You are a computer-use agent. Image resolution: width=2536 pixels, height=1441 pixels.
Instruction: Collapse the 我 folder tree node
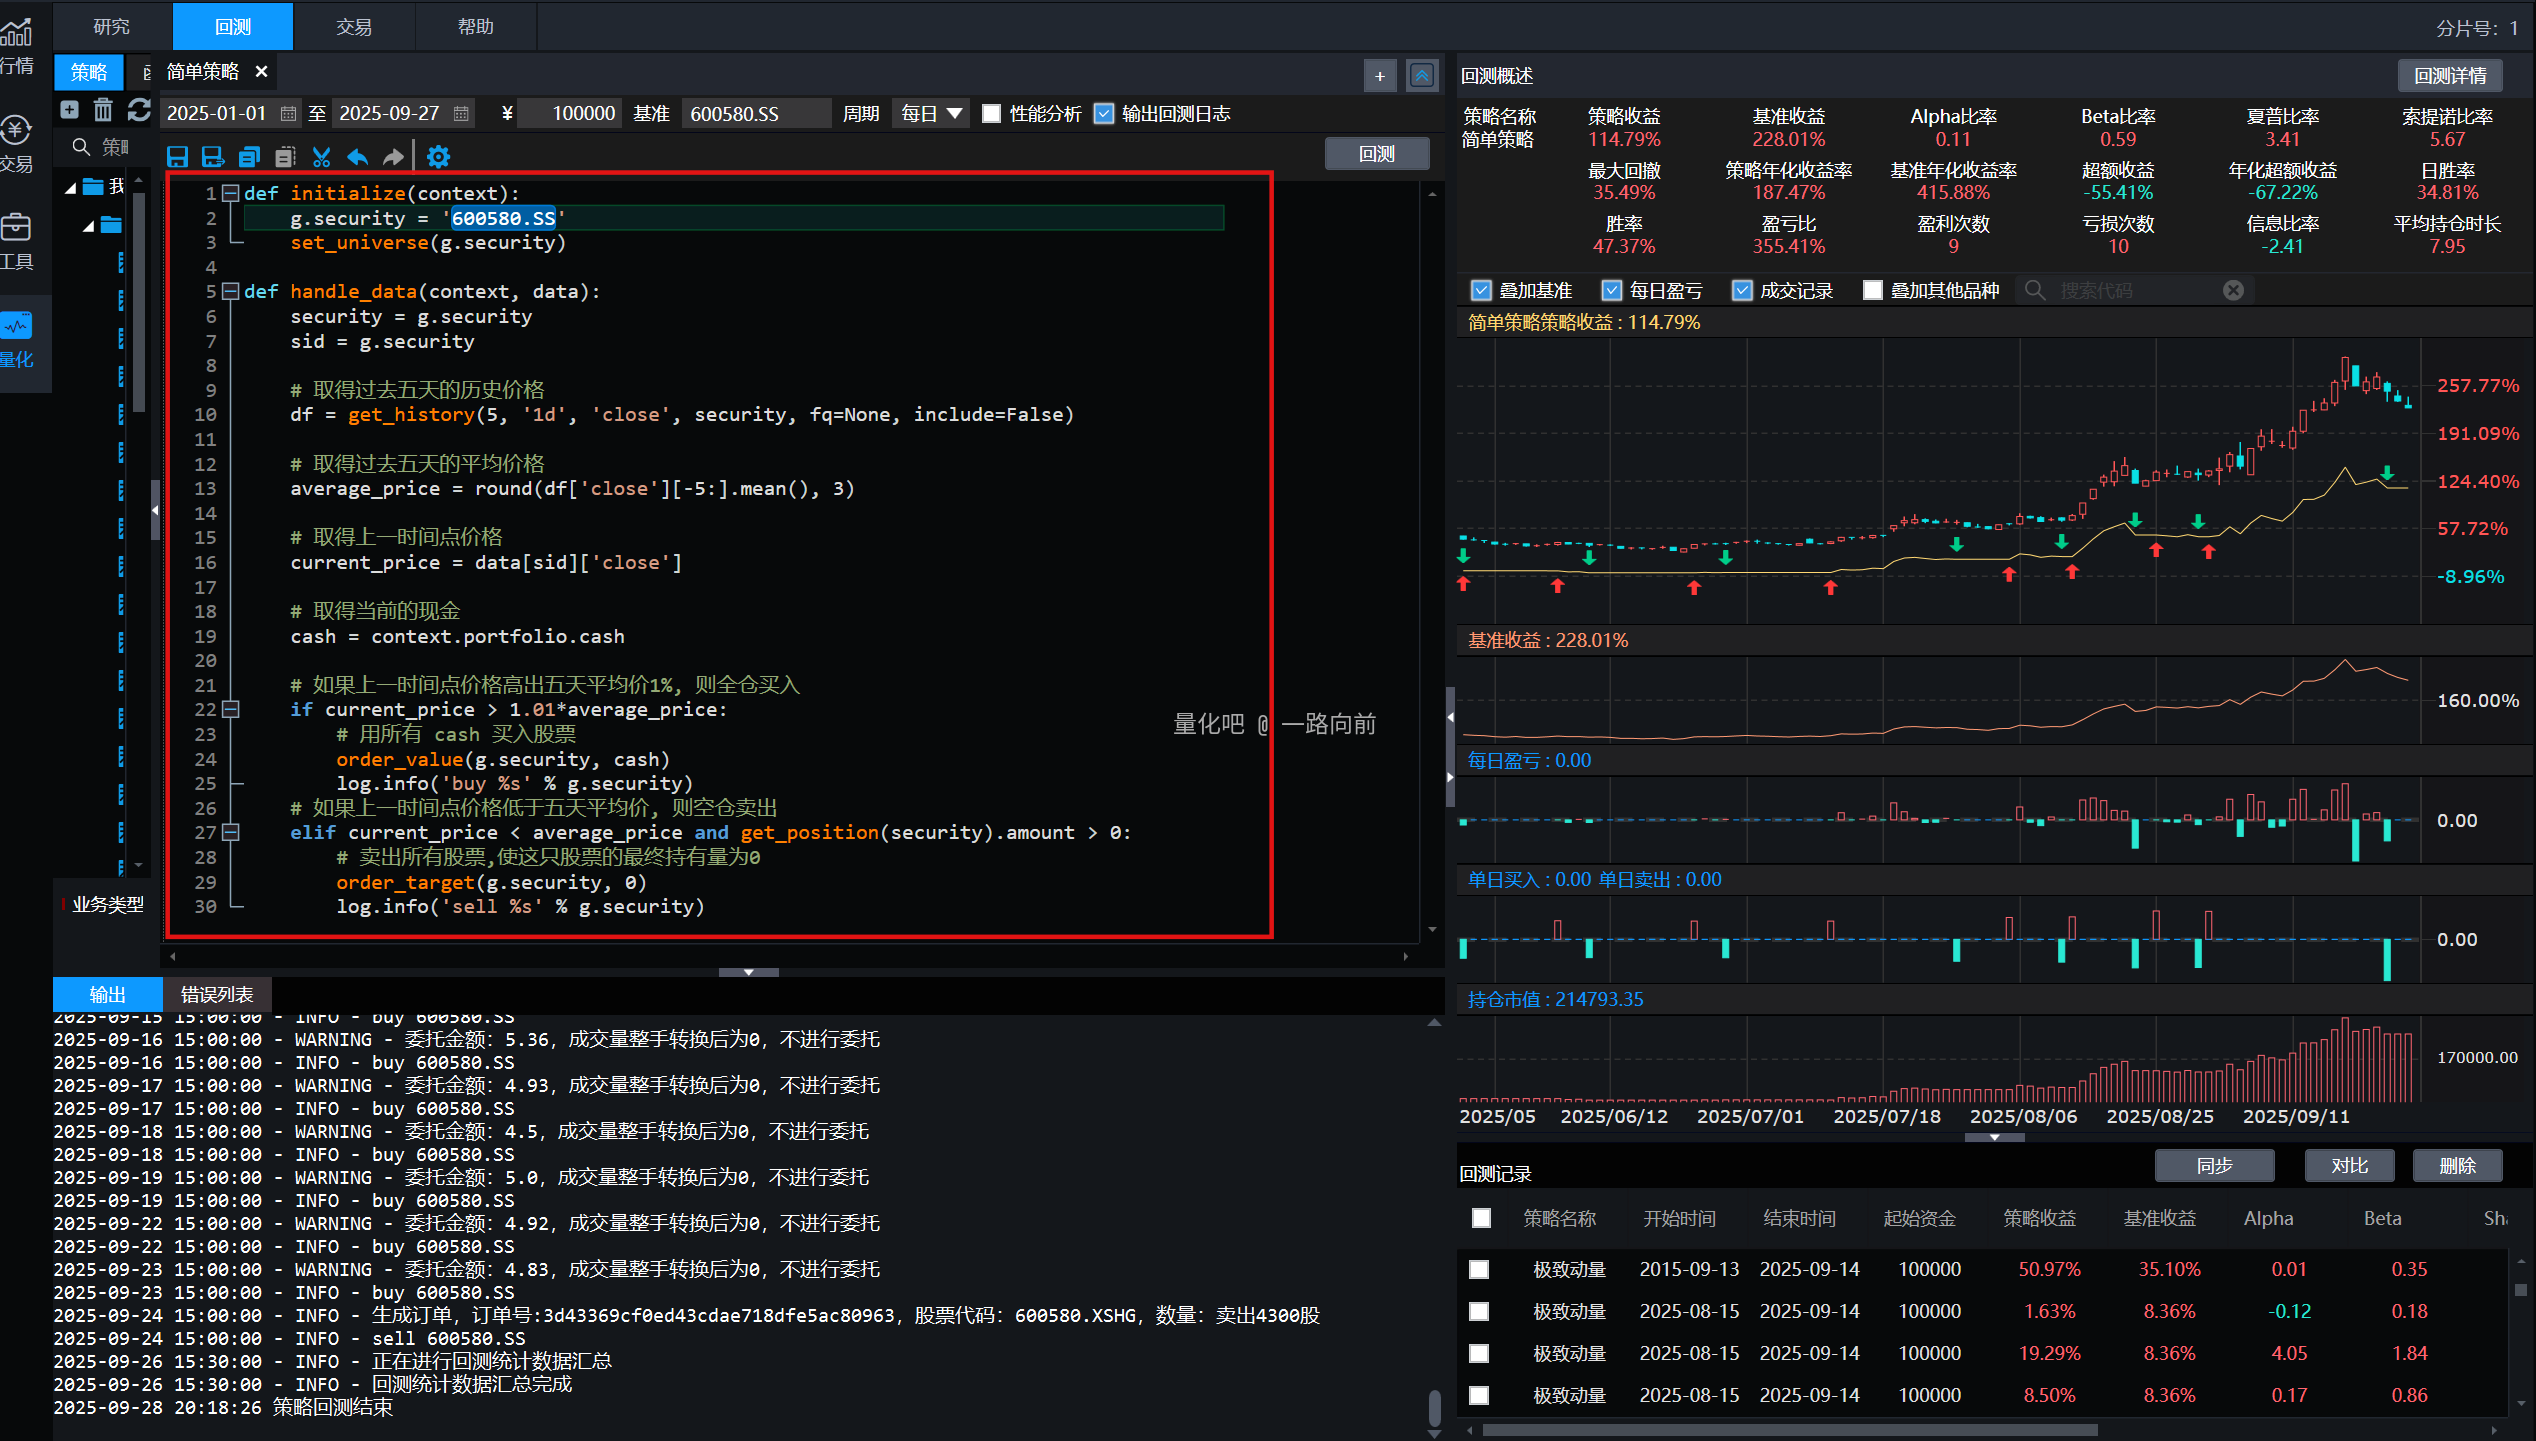(x=71, y=187)
